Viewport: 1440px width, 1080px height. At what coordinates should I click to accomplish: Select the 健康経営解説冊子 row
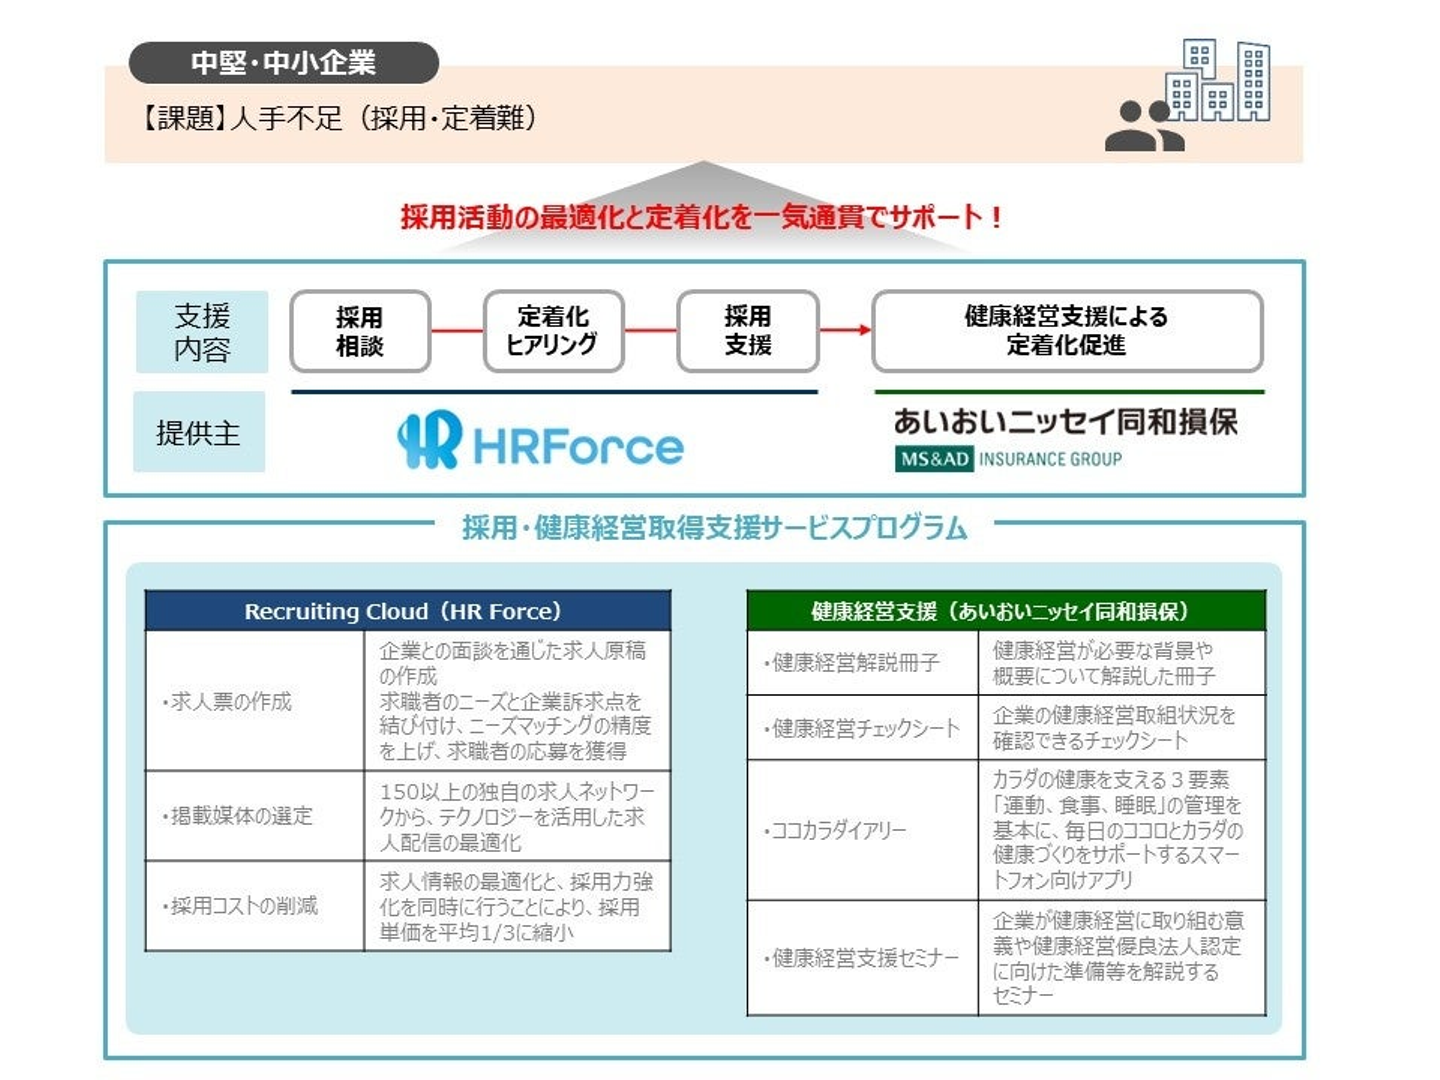(1006, 662)
